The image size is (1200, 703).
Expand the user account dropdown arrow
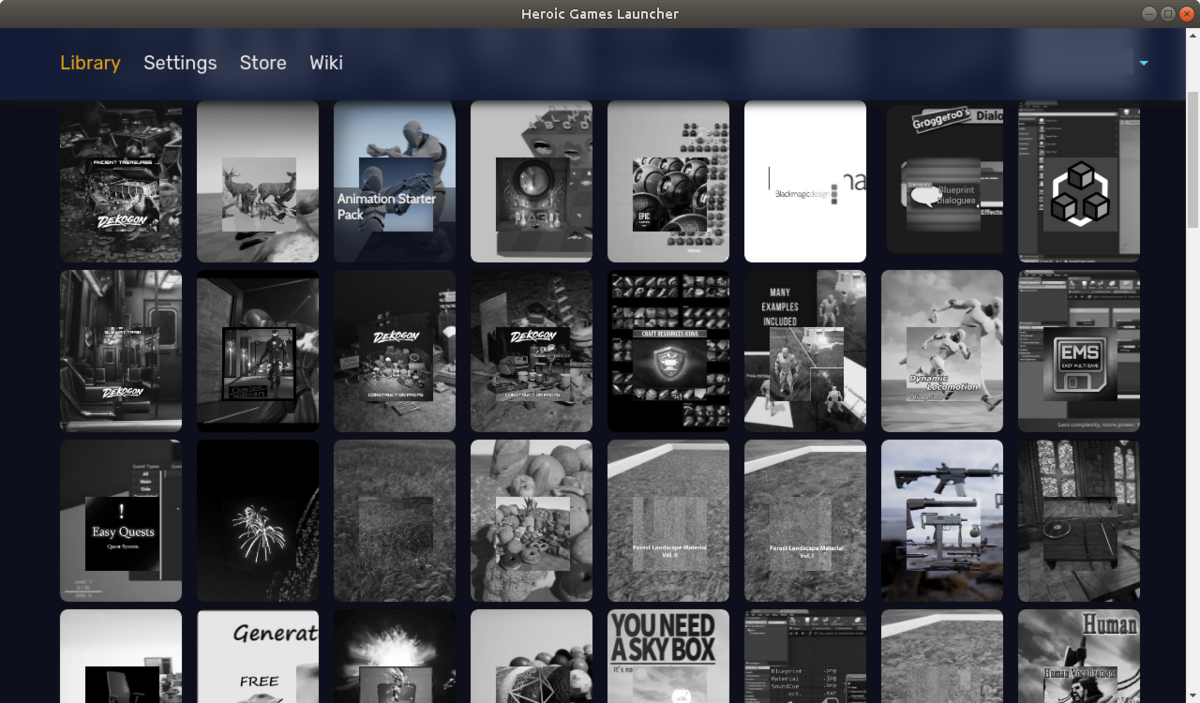[1143, 63]
